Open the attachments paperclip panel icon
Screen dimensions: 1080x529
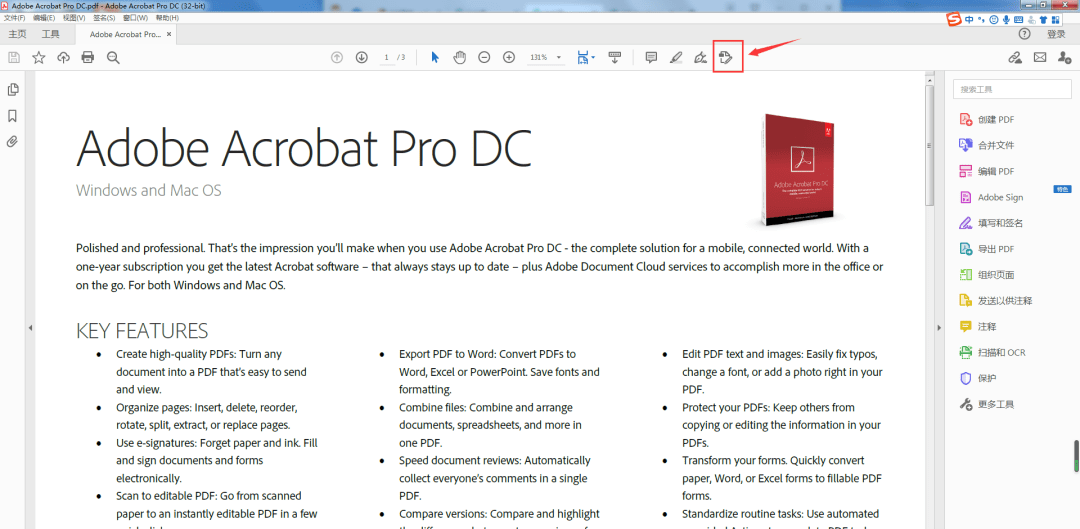[x=12, y=142]
